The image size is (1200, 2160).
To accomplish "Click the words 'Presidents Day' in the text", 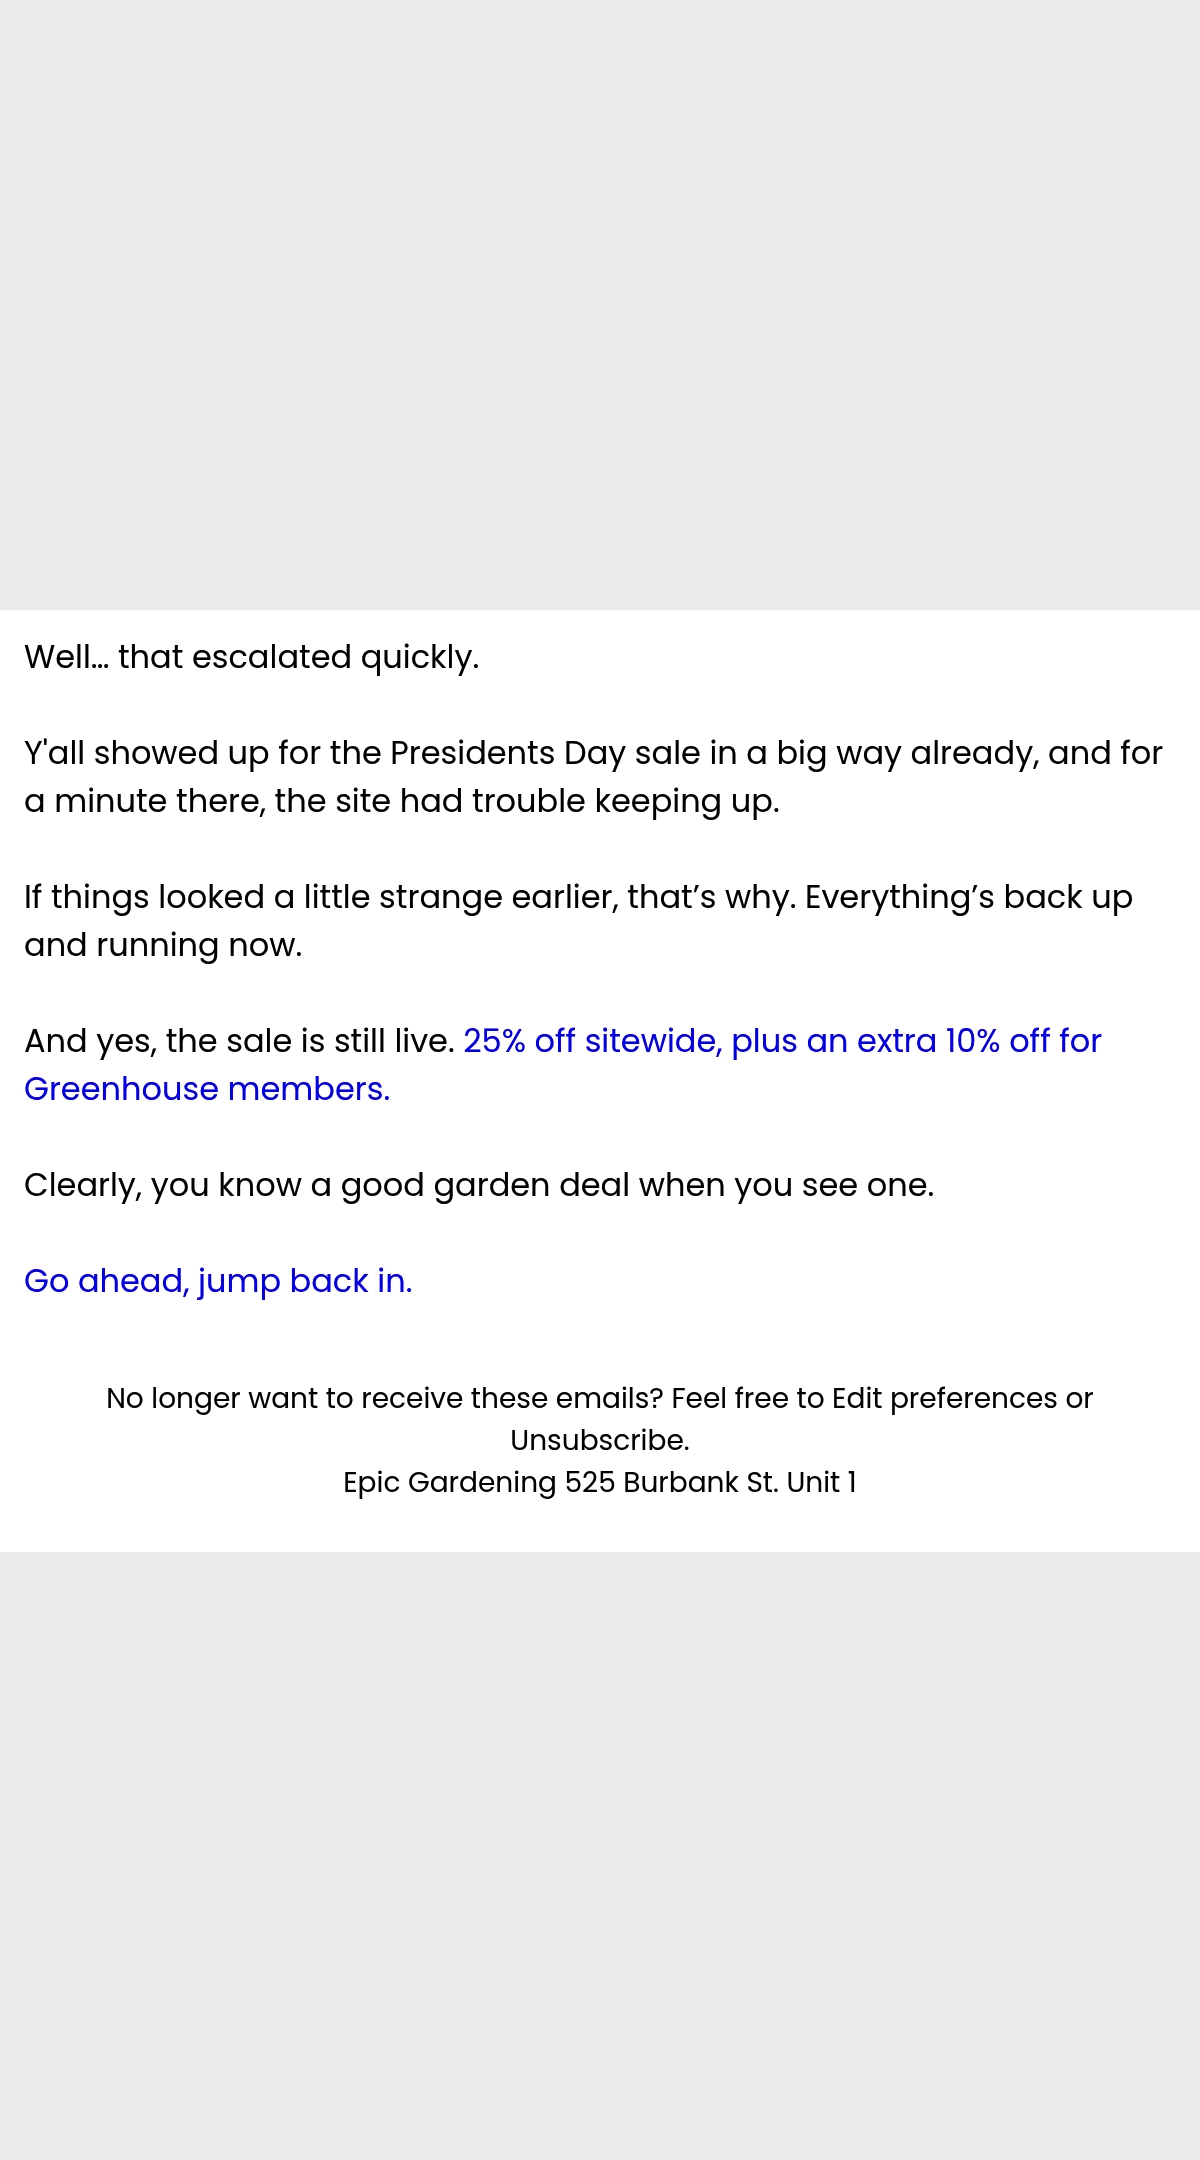I will coord(507,753).
